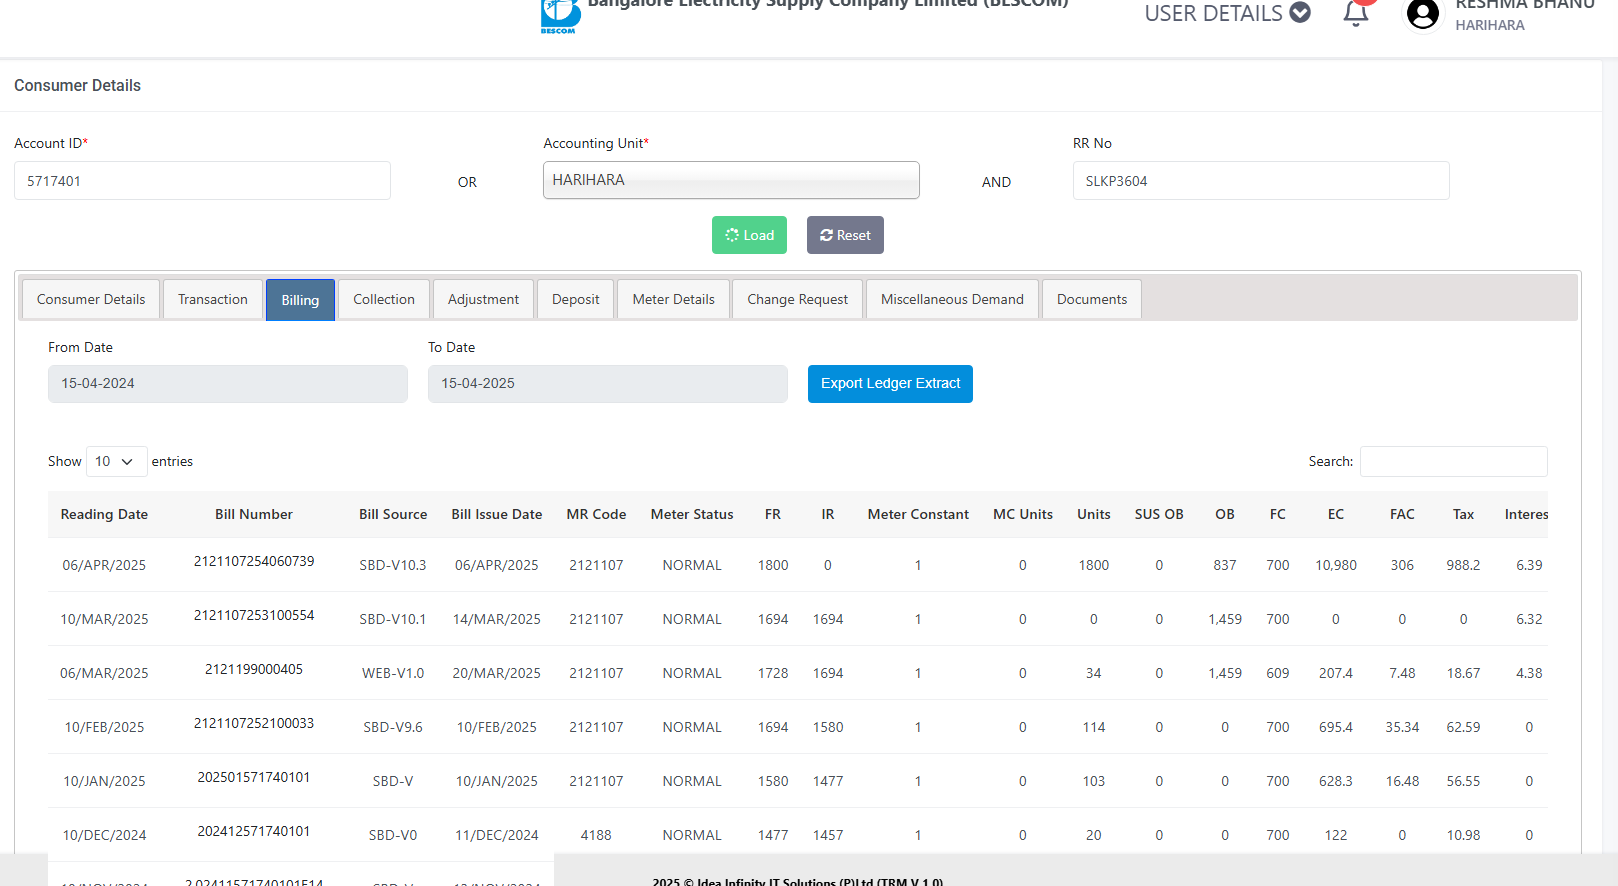Click the notification bell icon

pyautogui.click(x=1355, y=14)
